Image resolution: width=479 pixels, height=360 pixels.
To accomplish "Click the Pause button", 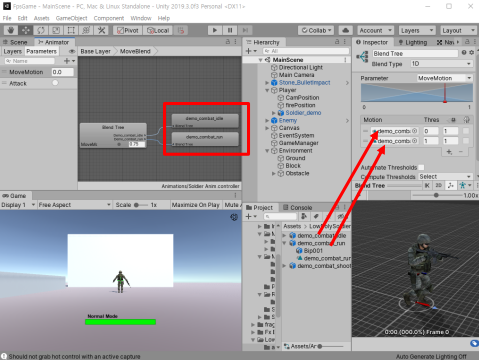I will tap(230, 30).
